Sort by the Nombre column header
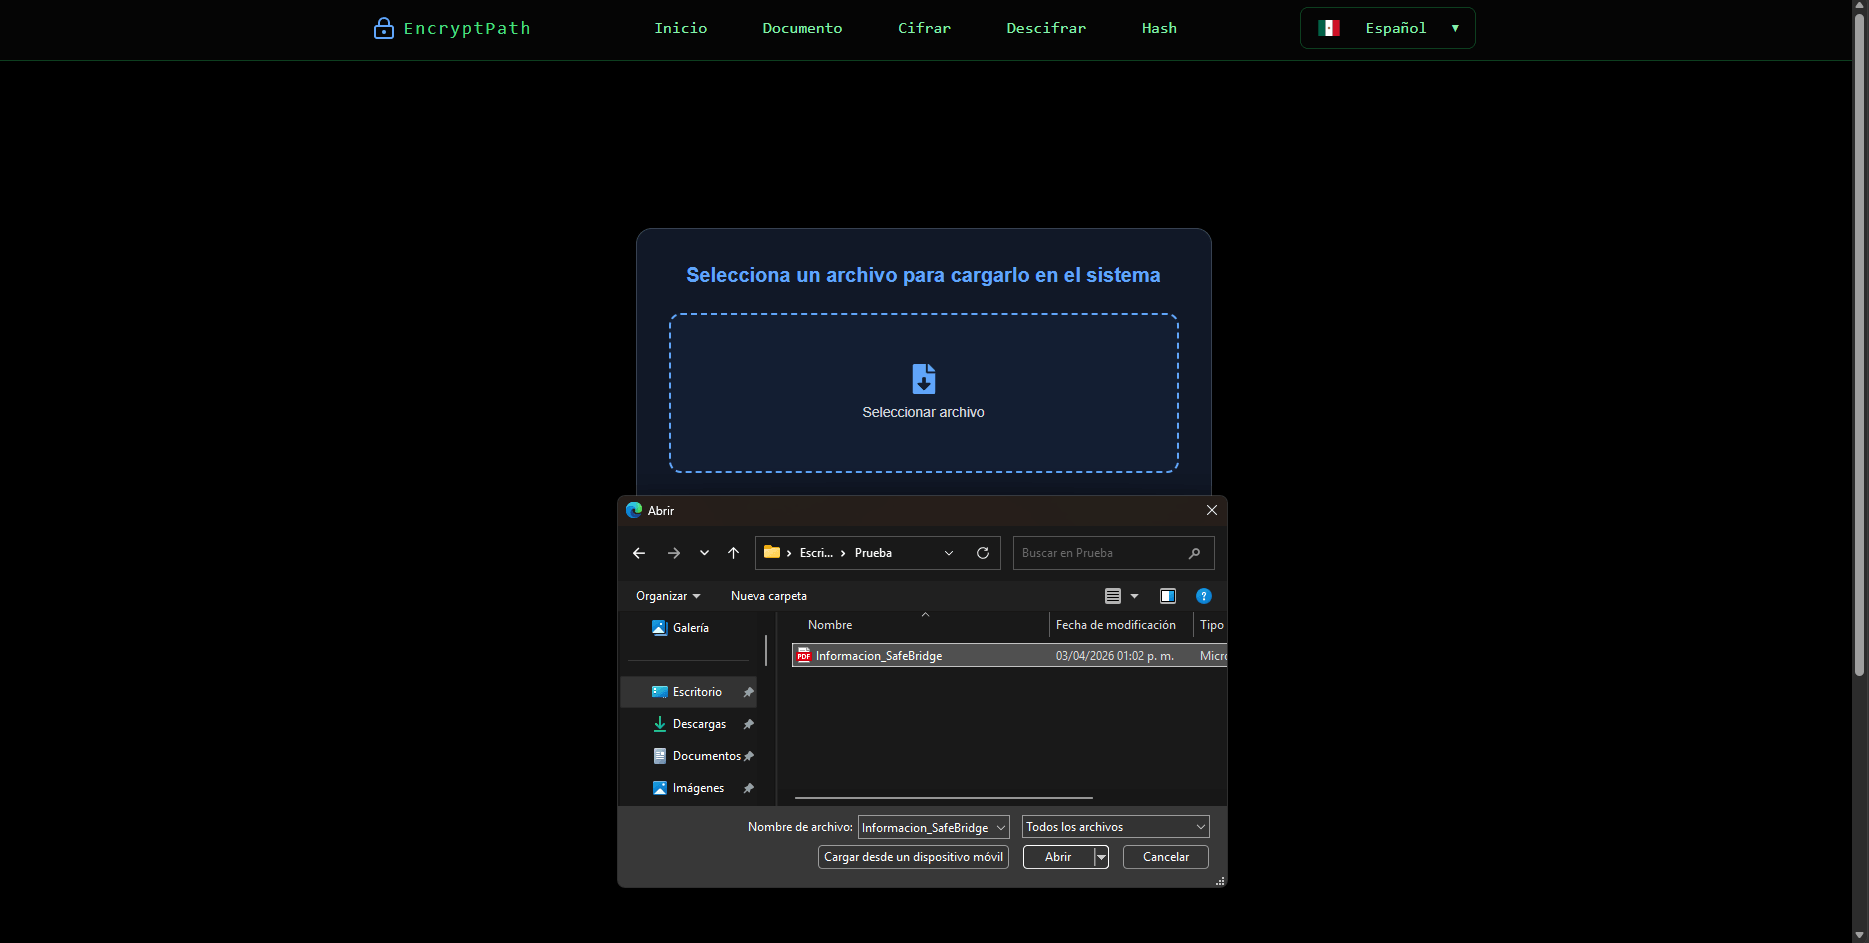Image resolution: width=1869 pixels, height=943 pixels. click(830, 625)
